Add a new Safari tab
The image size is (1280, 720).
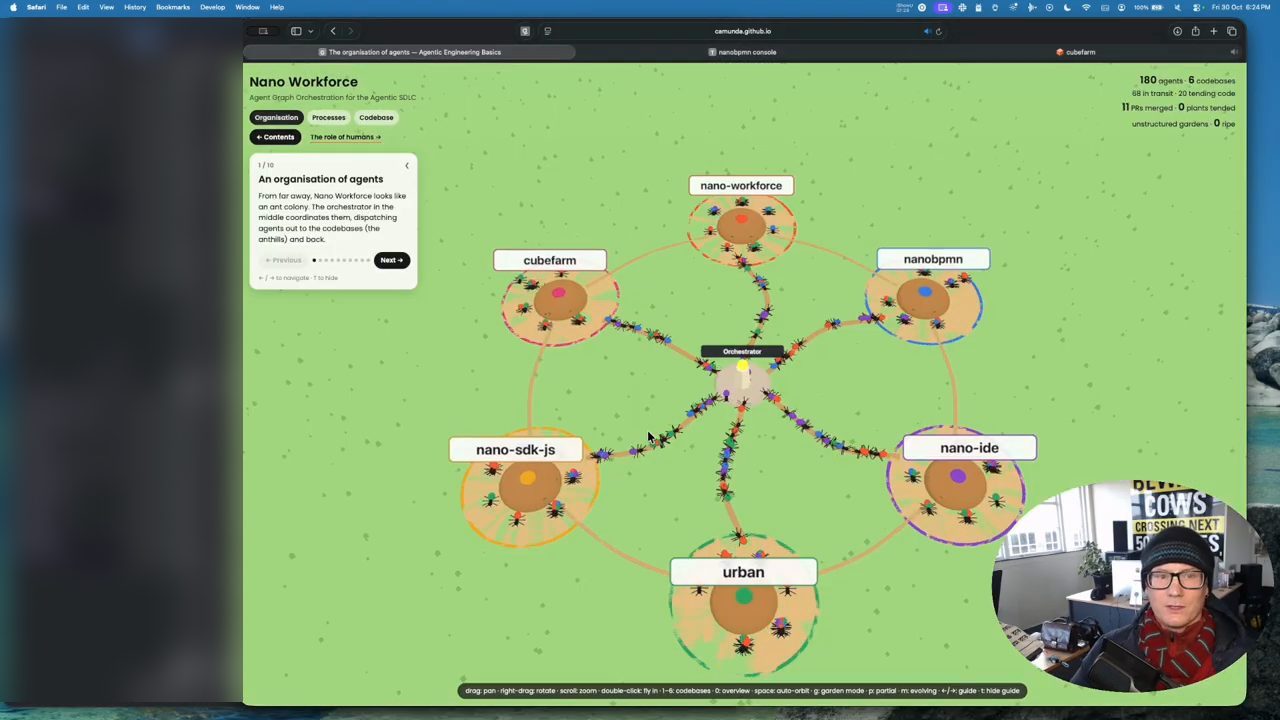1214,31
